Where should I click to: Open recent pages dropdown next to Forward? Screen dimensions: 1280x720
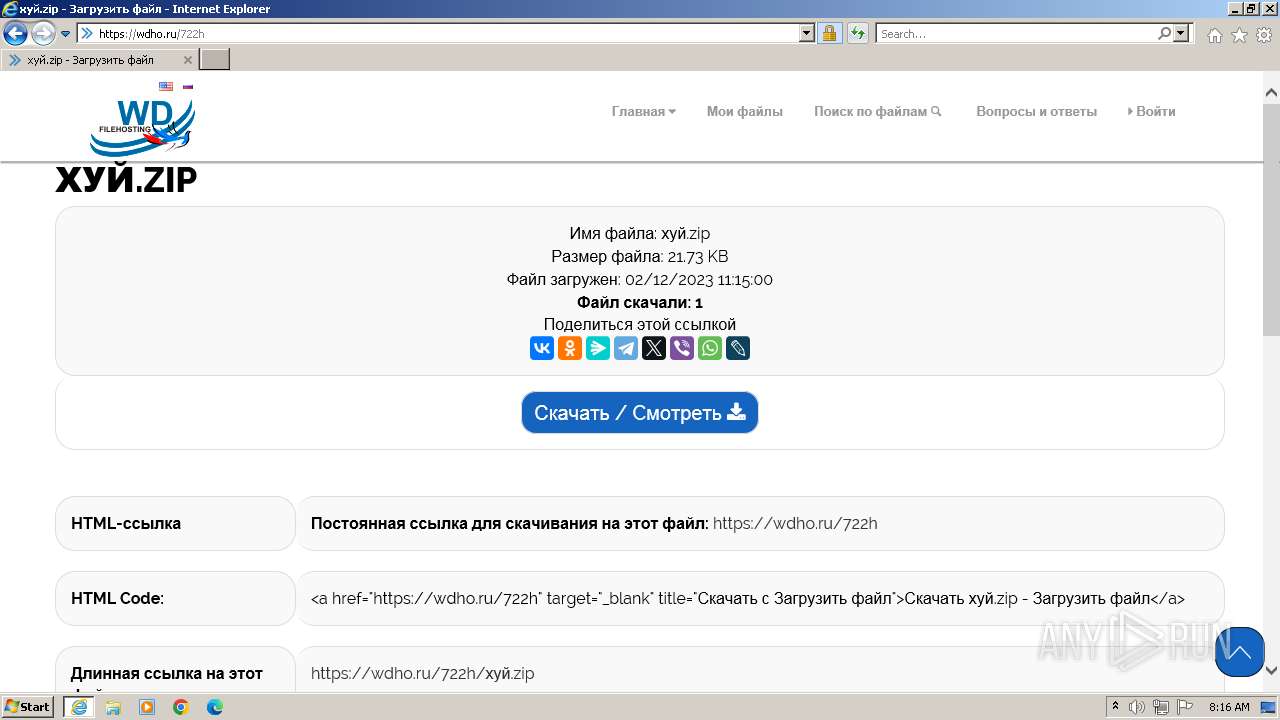click(66, 34)
